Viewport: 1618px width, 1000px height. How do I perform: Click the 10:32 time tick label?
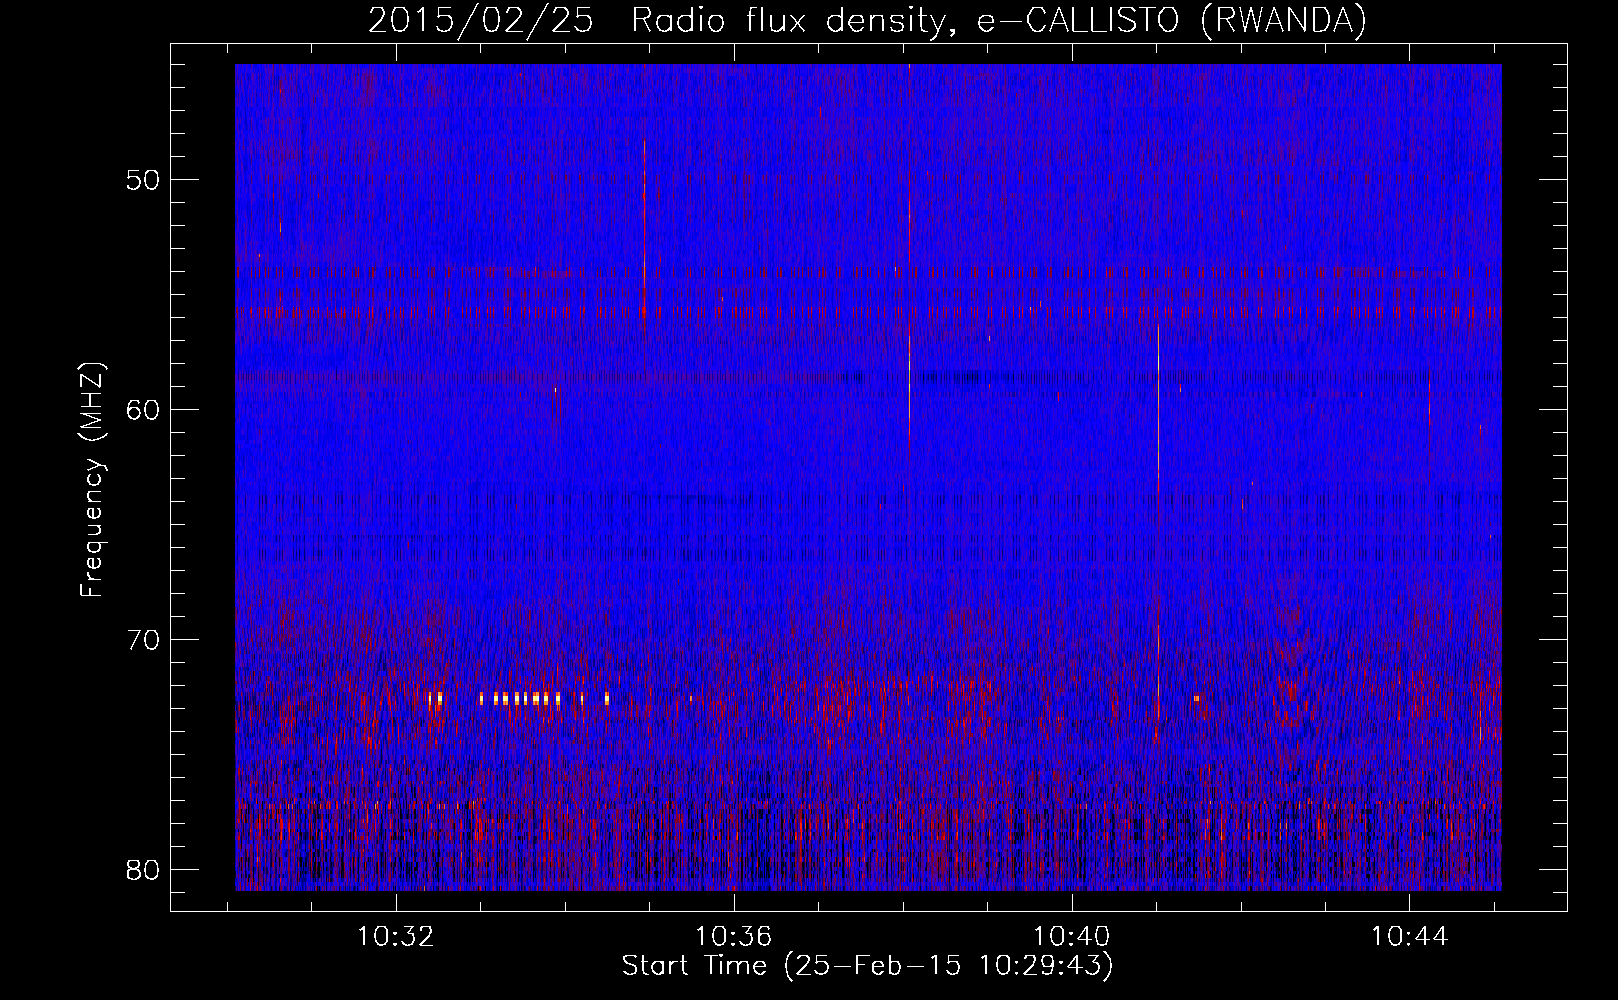(x=396, y=938)
